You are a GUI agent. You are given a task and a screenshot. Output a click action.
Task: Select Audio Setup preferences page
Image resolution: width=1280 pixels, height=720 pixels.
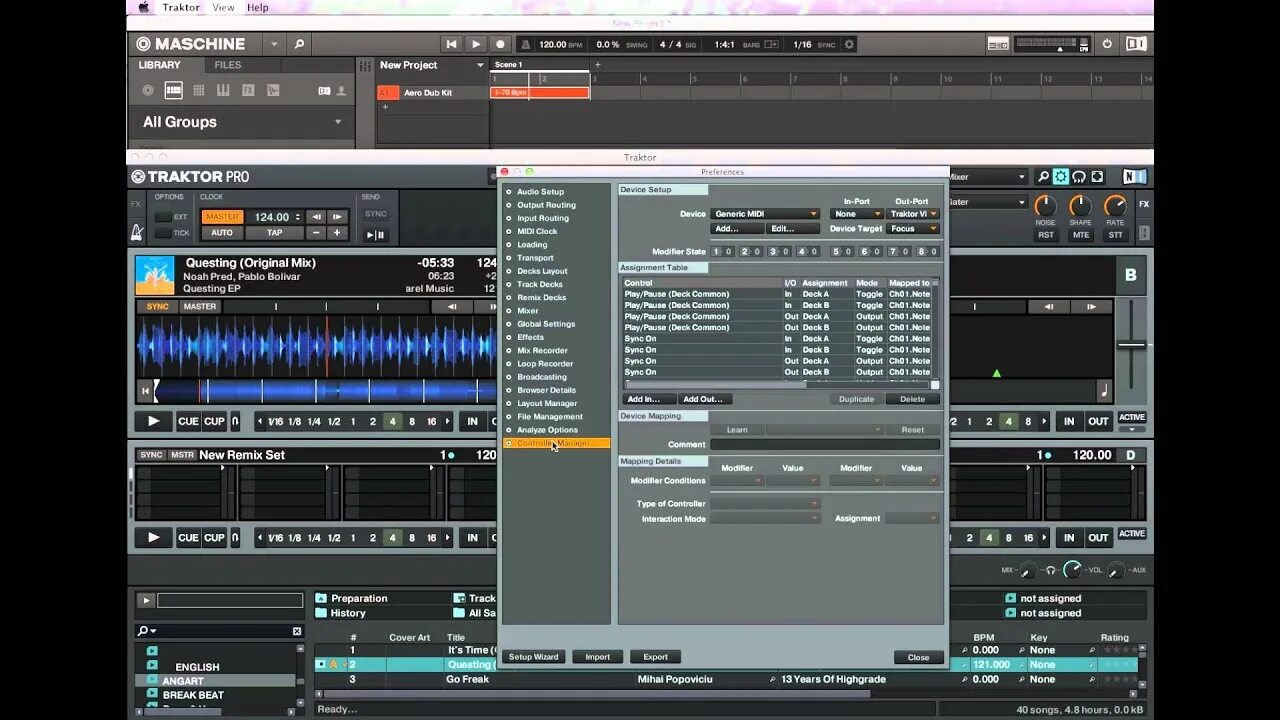click(540, 192)
